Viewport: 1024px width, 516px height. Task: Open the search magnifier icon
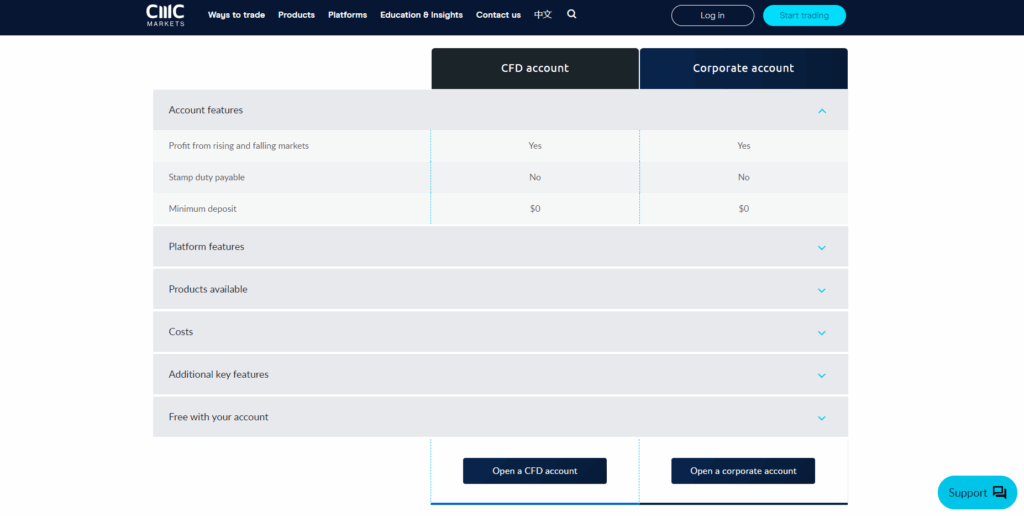coord(572,15)
